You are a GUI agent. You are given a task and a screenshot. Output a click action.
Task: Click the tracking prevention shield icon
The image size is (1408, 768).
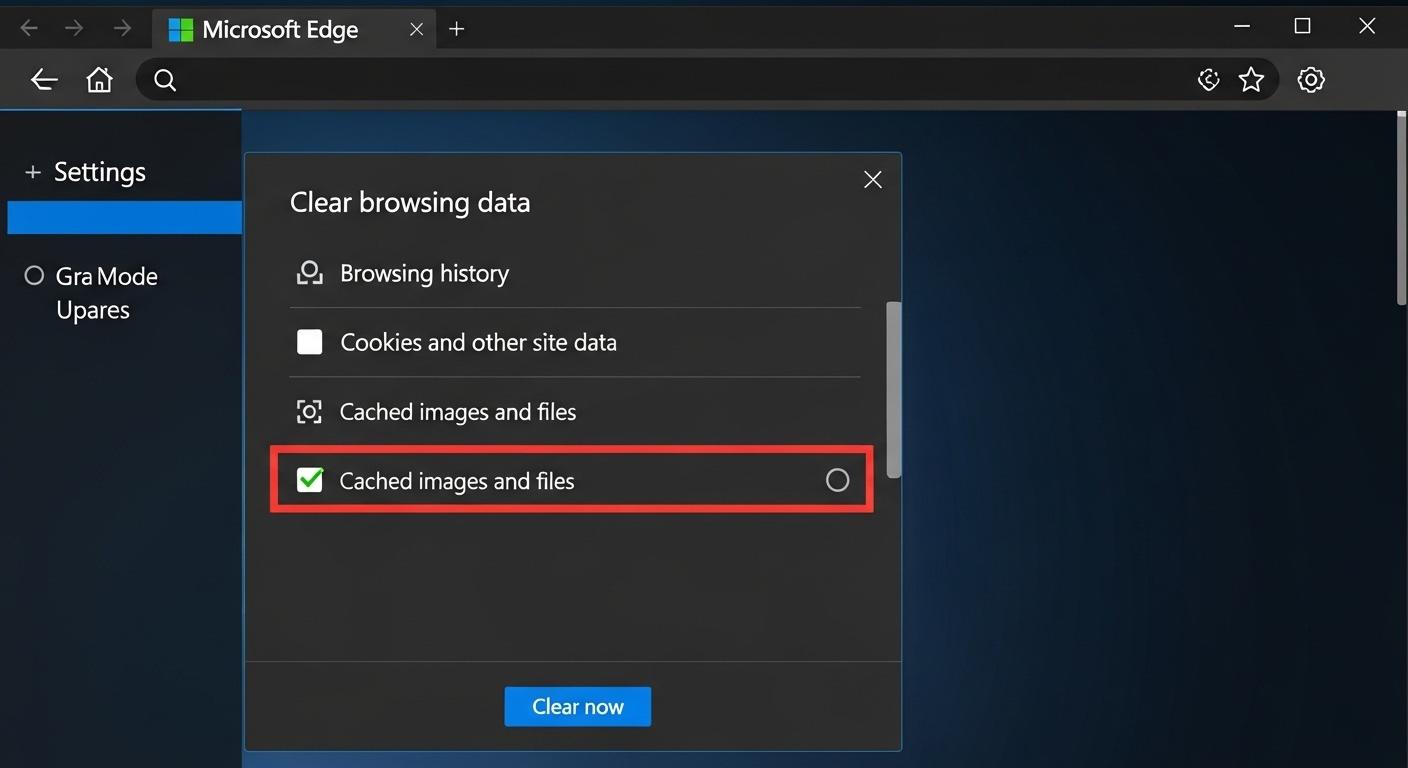coord(1207,79)
